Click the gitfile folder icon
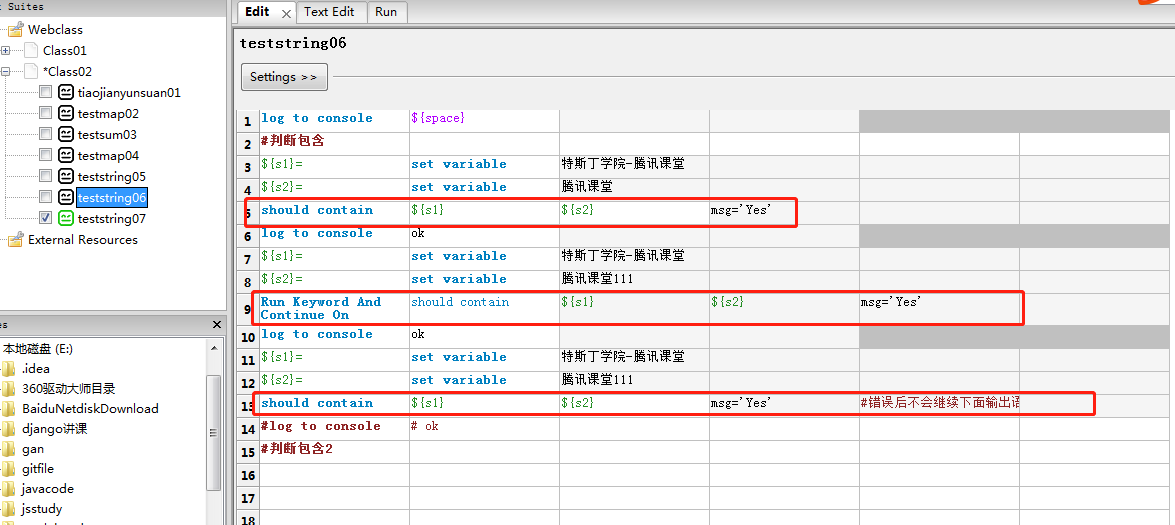This screenshot has width=1175, height=525. pos(8,469)
